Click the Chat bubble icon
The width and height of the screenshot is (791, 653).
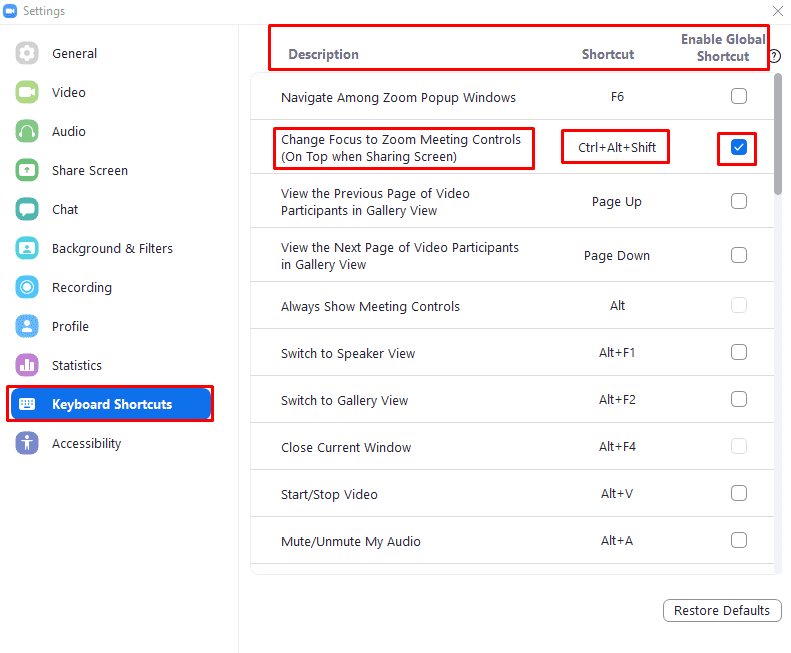27,209
